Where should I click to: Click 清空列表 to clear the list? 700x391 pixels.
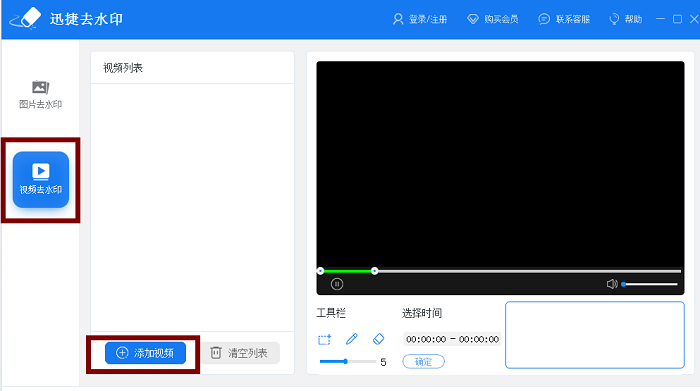(239, 353)
